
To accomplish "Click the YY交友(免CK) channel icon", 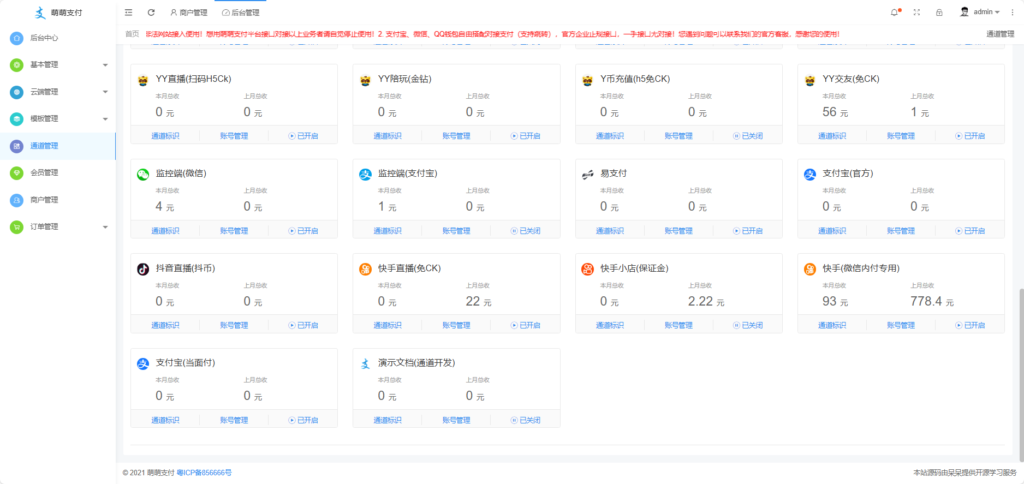I will tap(810, 80).
